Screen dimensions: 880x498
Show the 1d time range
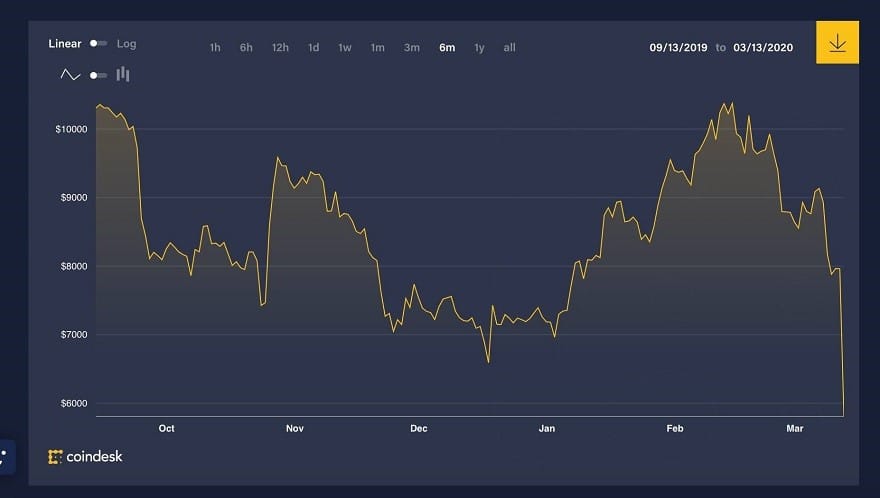tap(313, 48)
